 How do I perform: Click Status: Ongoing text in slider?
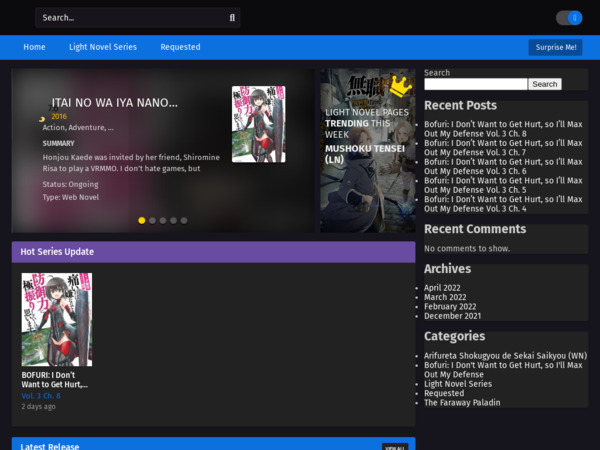(70, 184)
